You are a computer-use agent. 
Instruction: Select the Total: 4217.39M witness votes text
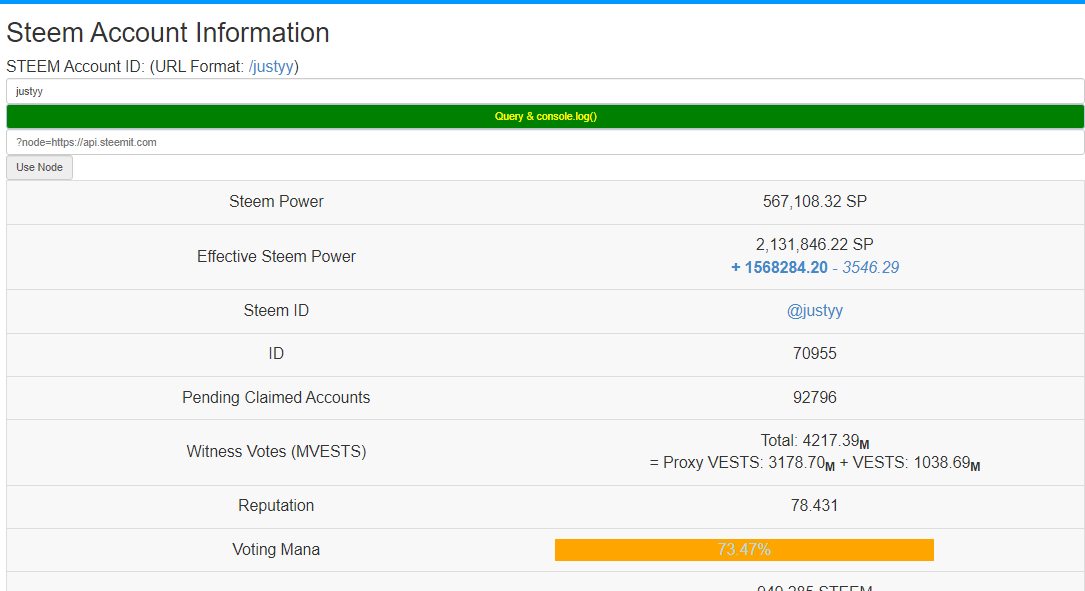(x=814, y=441)
